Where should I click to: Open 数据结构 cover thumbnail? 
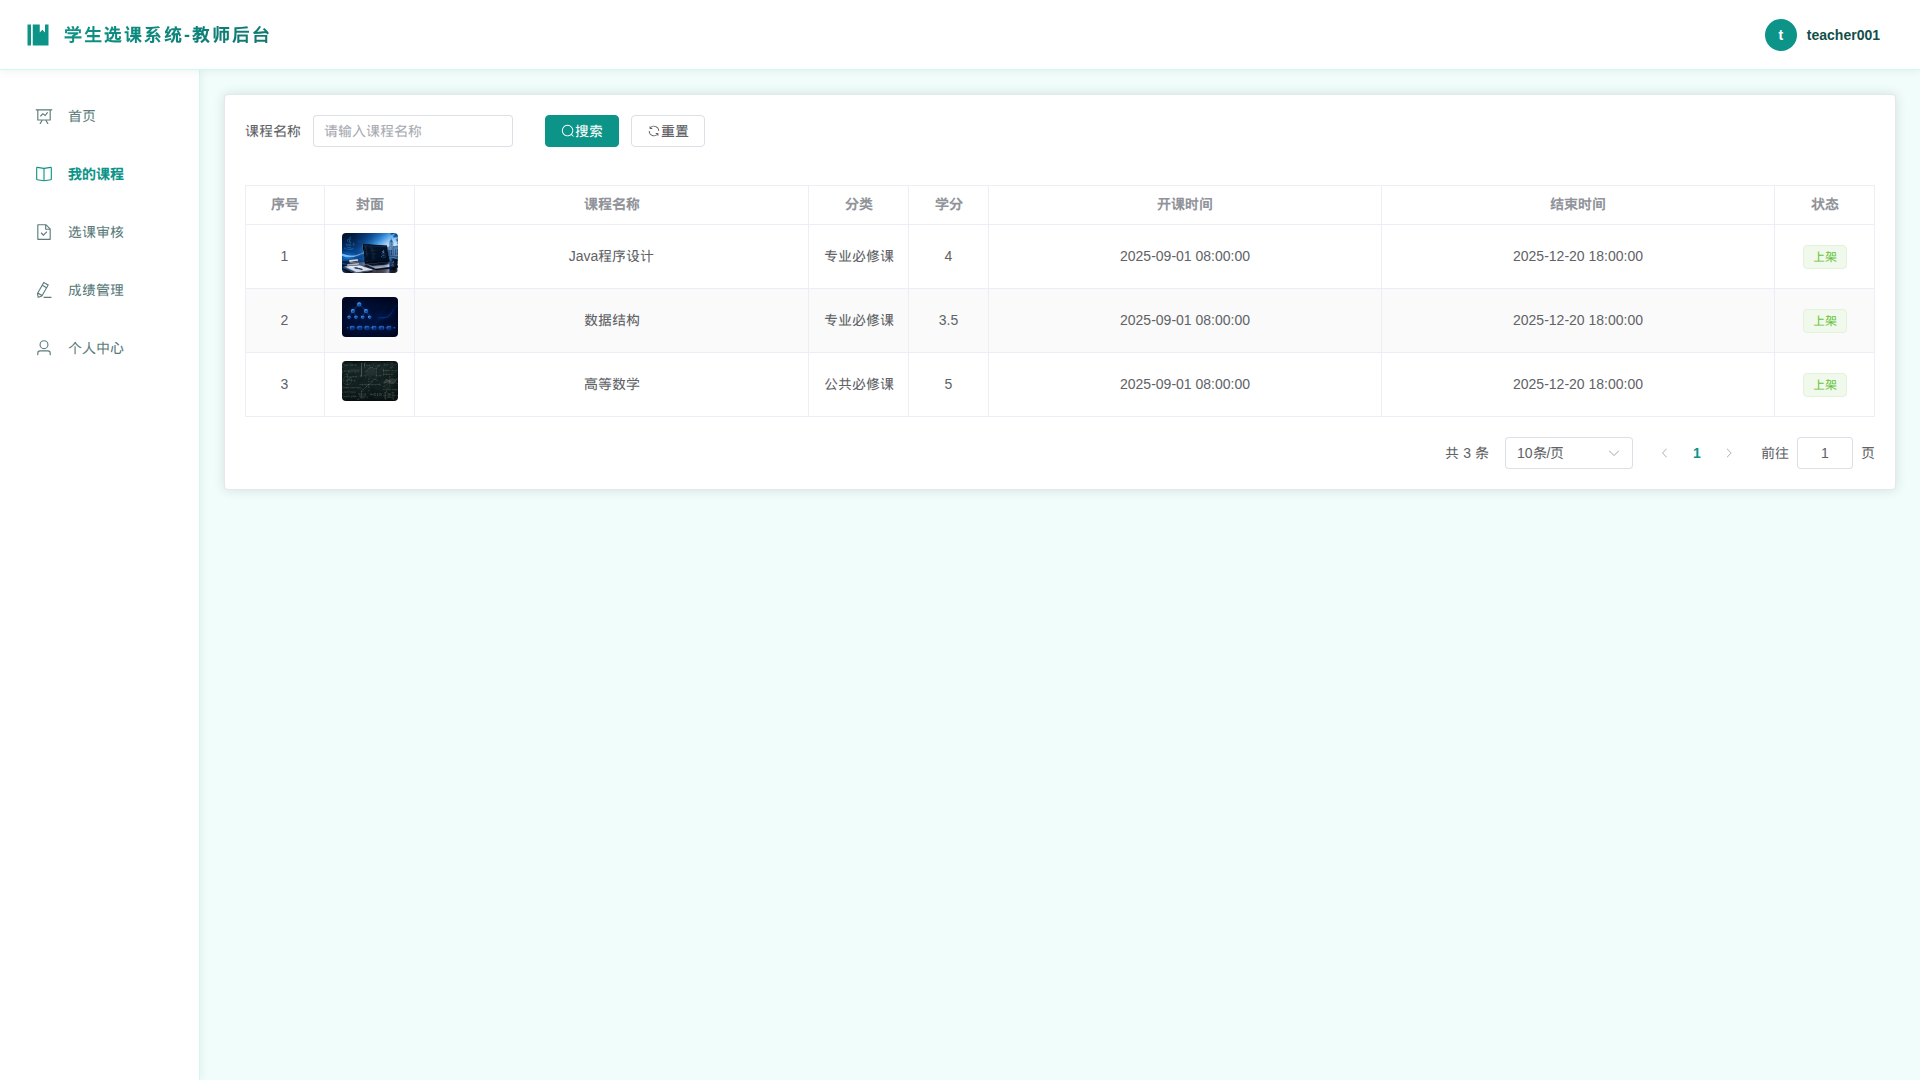(370, 317)
